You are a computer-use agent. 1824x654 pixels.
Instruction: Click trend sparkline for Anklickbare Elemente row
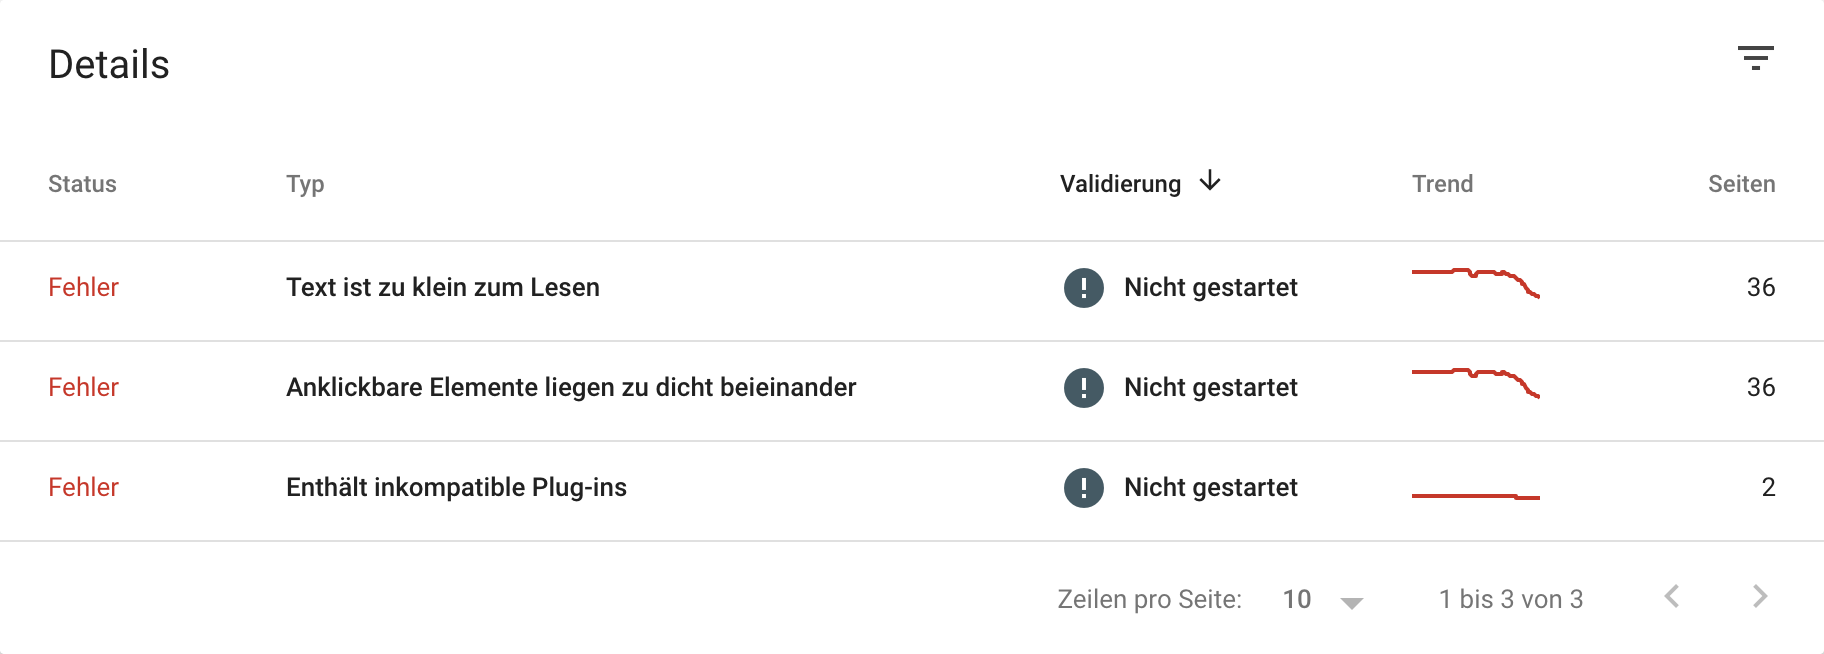[1475, 382]
